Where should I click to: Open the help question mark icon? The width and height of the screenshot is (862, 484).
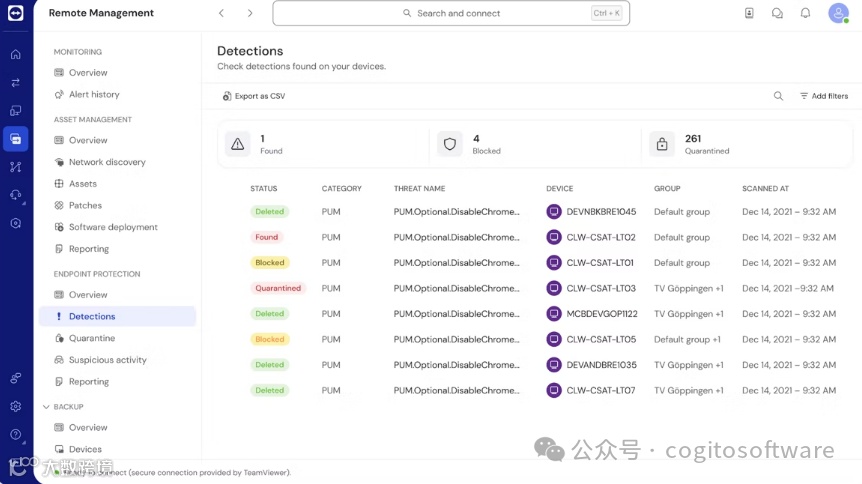pyautogui.click(x=15, y=434)
